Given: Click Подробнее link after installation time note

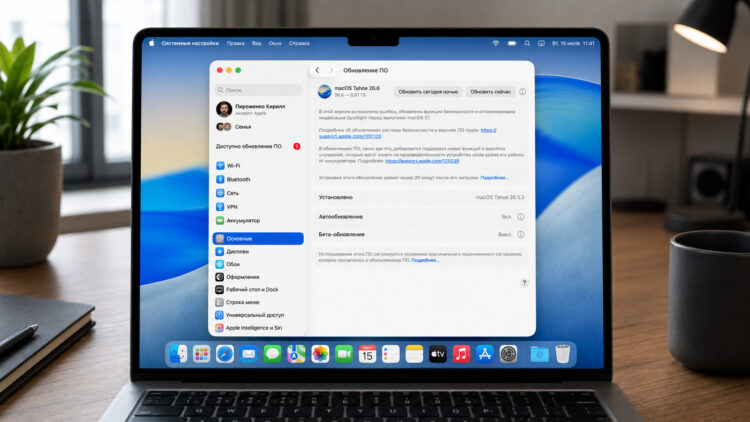Looking at the screenshot, I should coord(494,178).
